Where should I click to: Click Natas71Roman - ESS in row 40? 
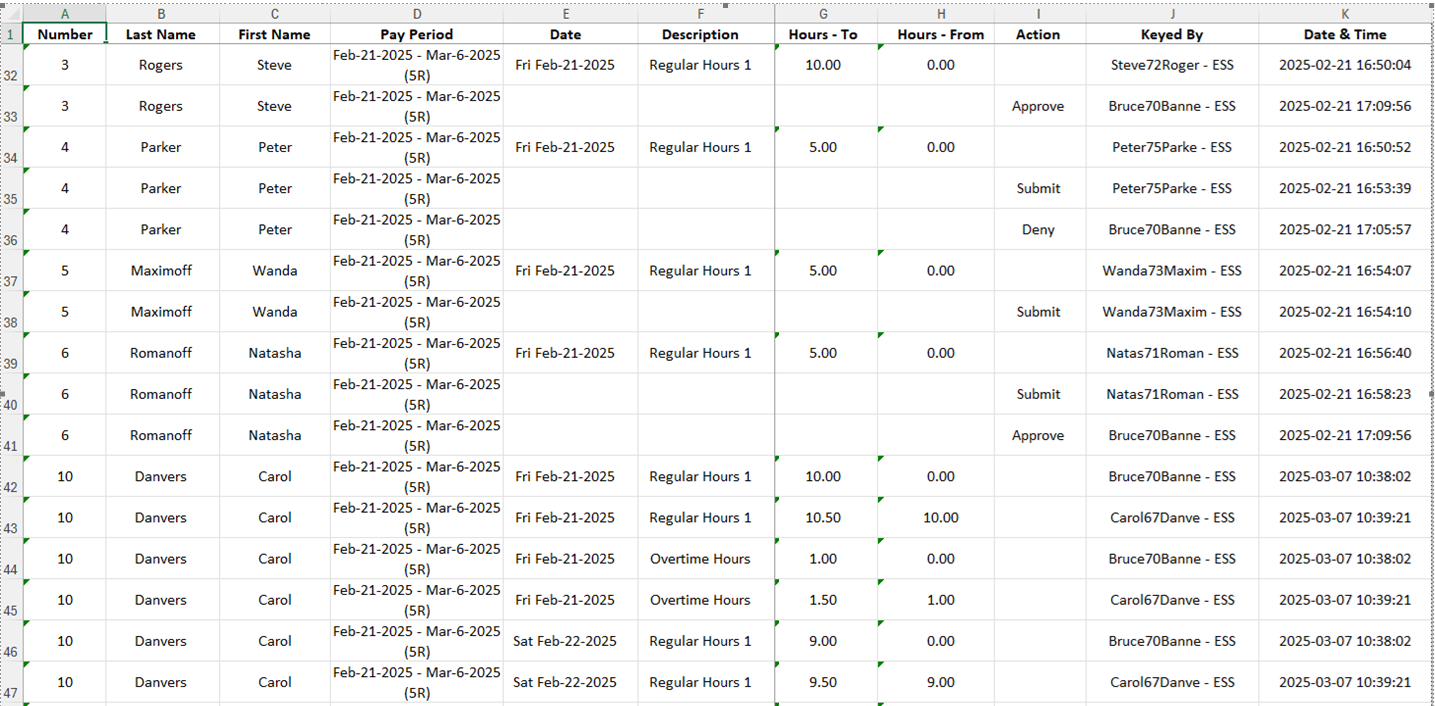coord(1172,394)
